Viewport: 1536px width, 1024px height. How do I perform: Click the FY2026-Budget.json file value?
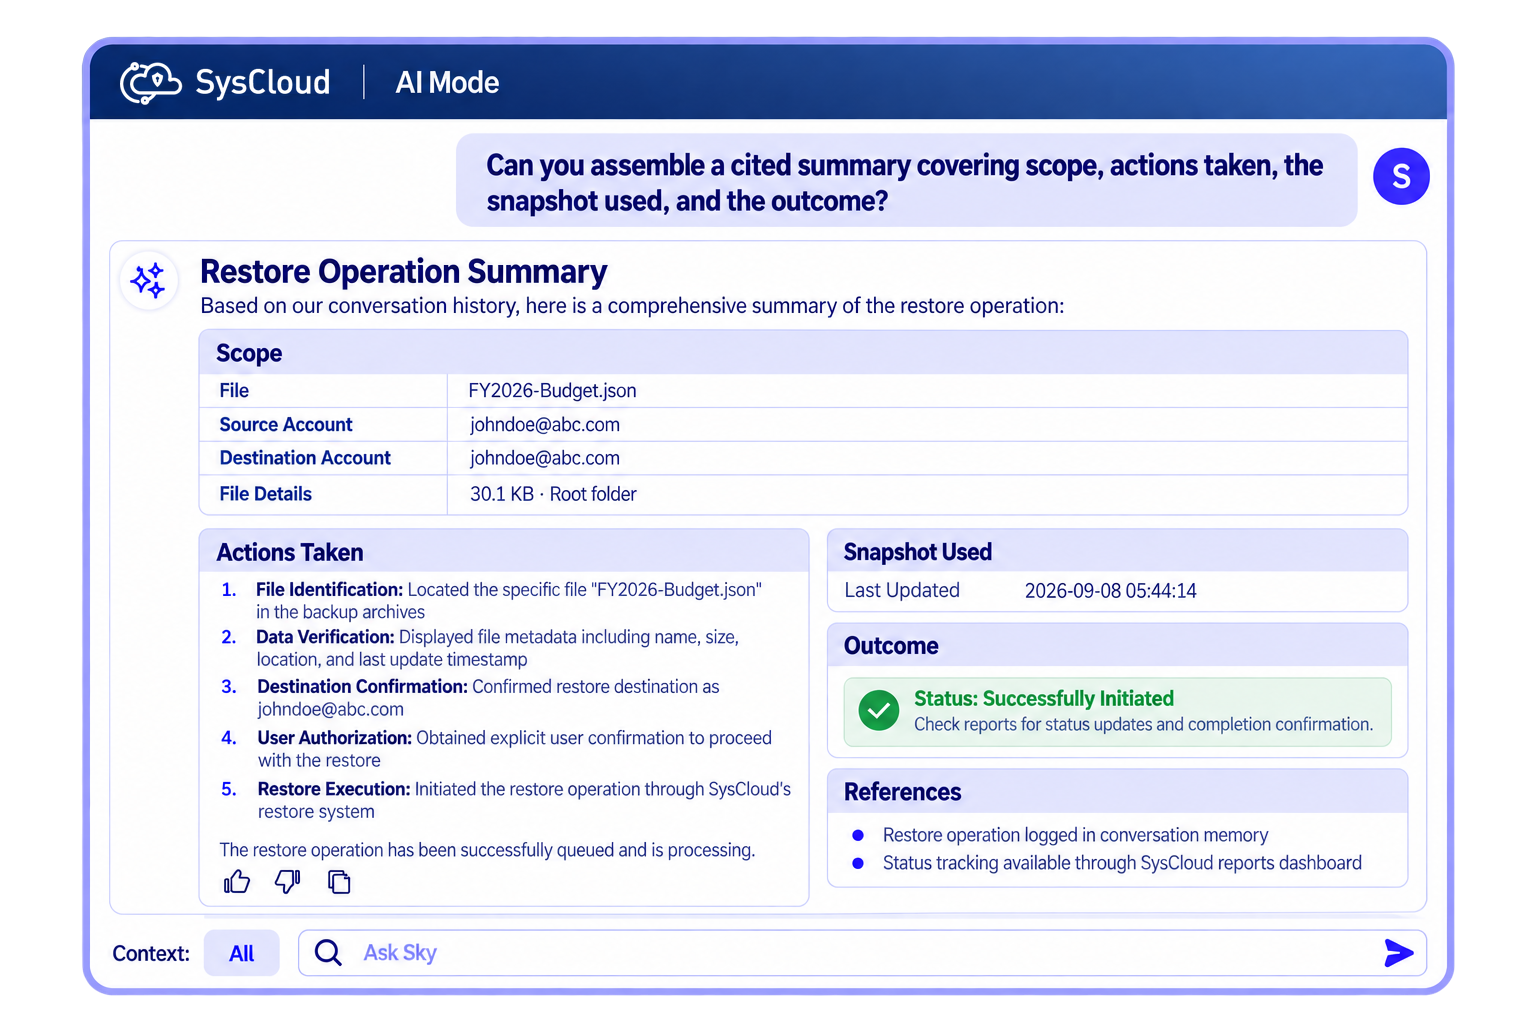click(x=553, y=391)
